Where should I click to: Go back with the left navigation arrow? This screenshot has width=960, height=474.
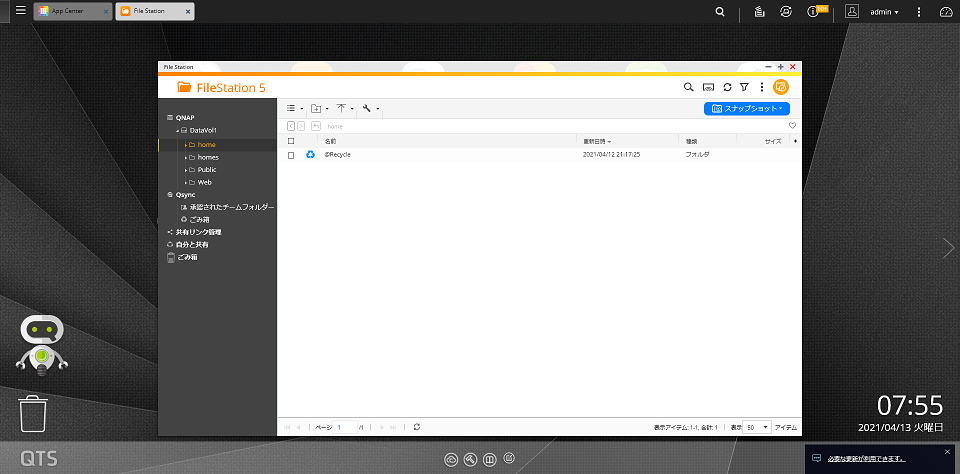pos(291,126)
